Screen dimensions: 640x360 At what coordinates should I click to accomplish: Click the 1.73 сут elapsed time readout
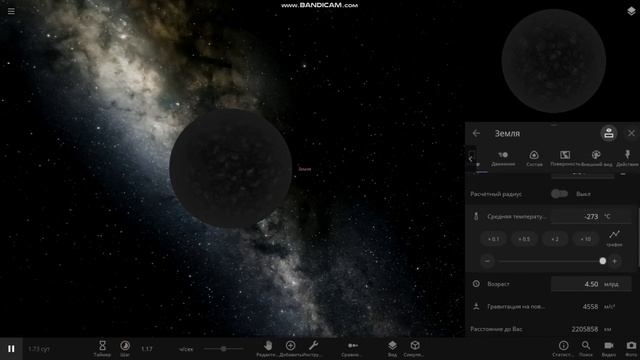coord(39,349)
